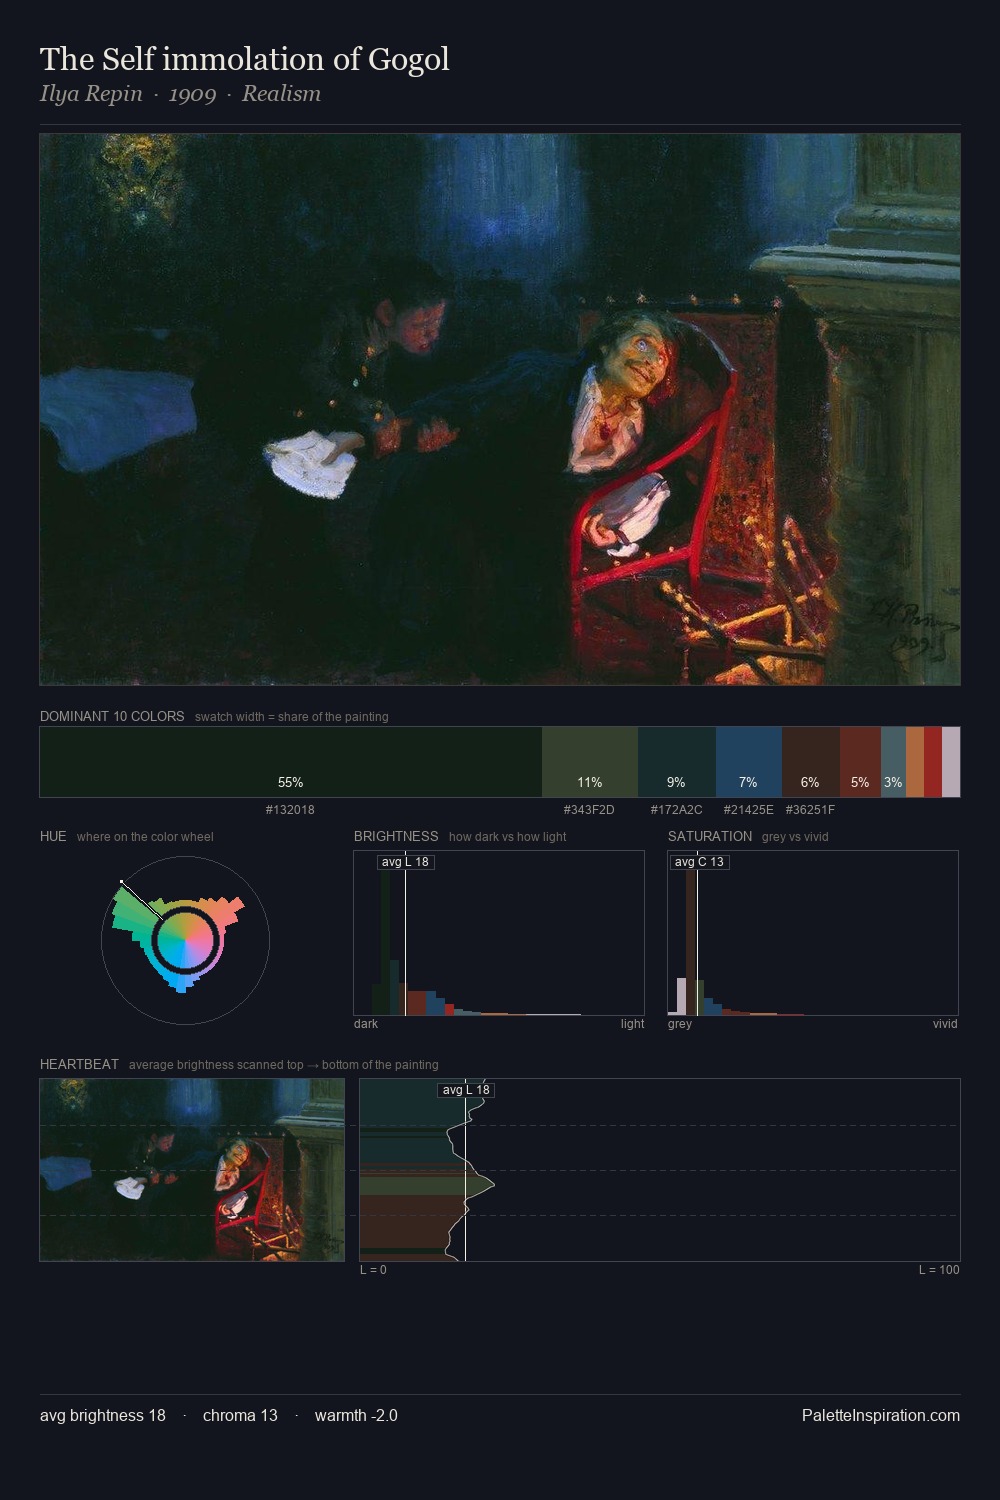Click the artist name "Ilya Repin"
The width and height of the screenshot is (1000, 1500).
point(91,94)
